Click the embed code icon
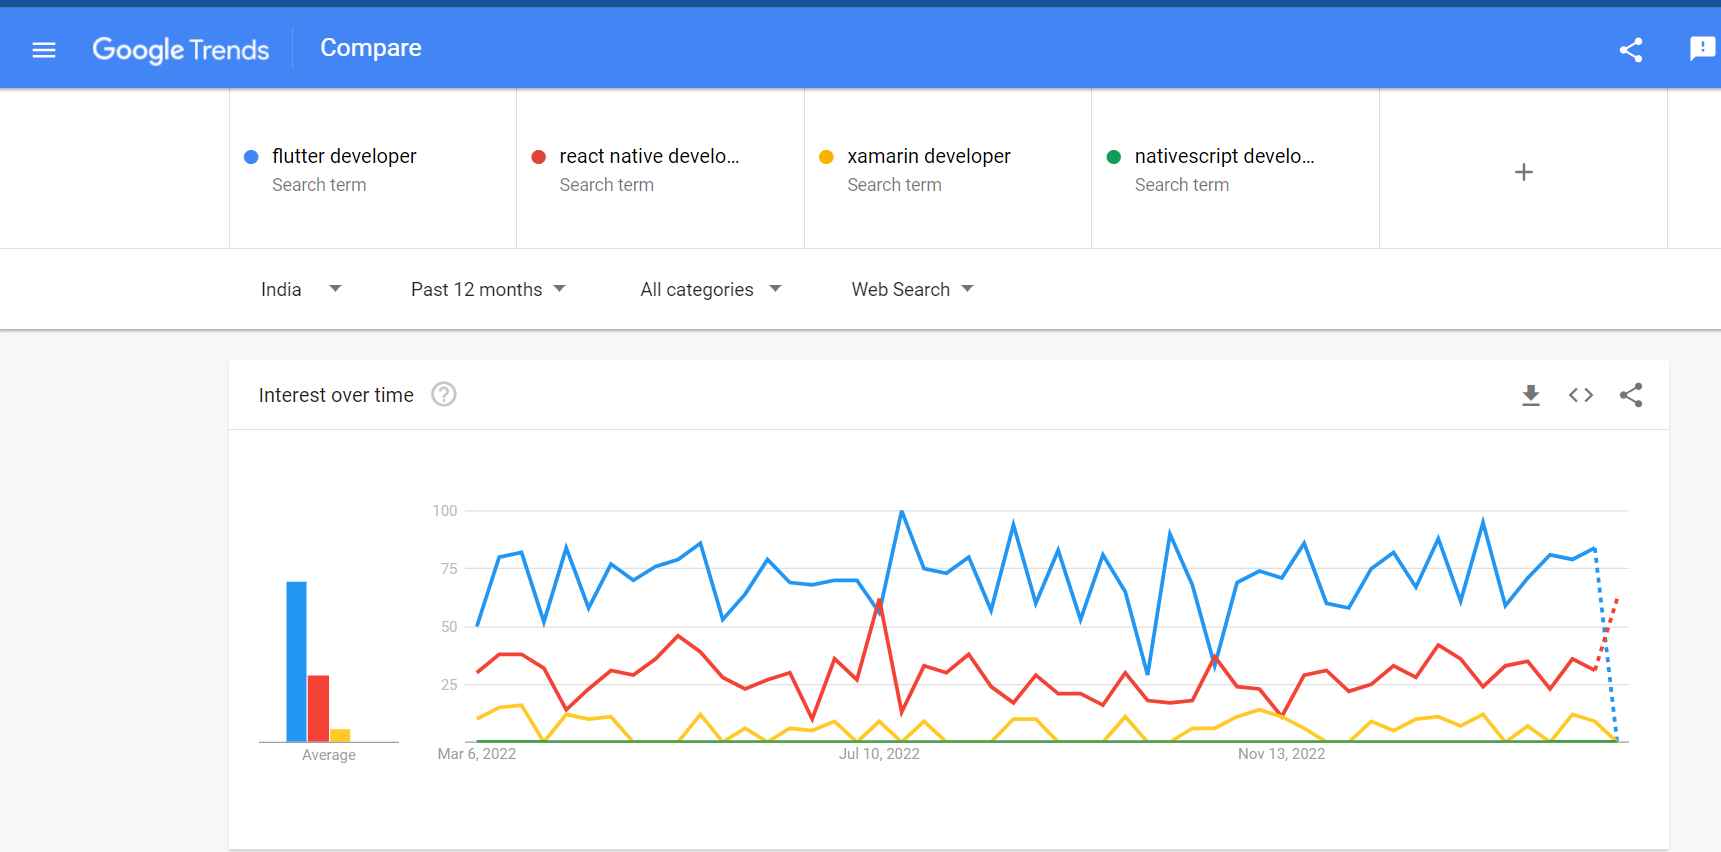Screen dimensions: 1721x852 (1581, 395)
